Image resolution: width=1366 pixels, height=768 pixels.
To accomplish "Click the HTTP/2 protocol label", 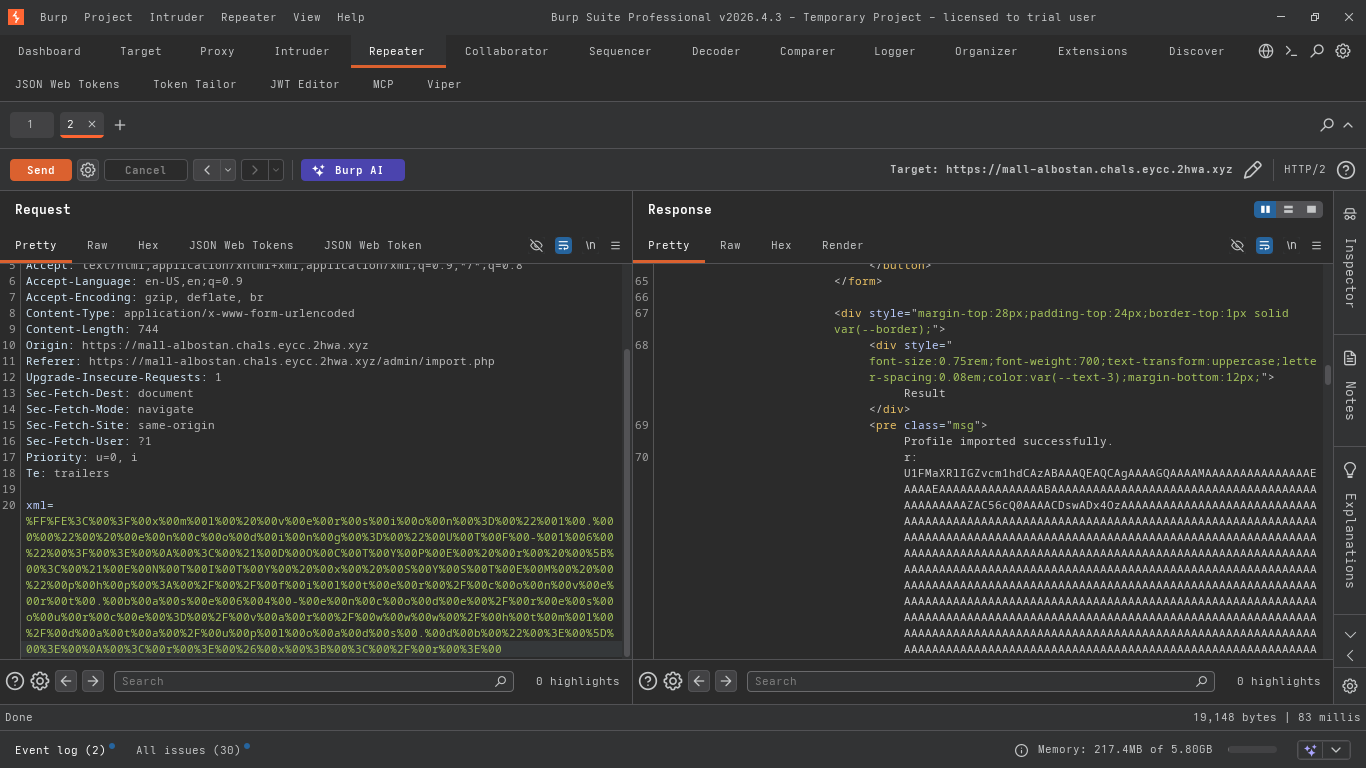I will (1305, 170).
